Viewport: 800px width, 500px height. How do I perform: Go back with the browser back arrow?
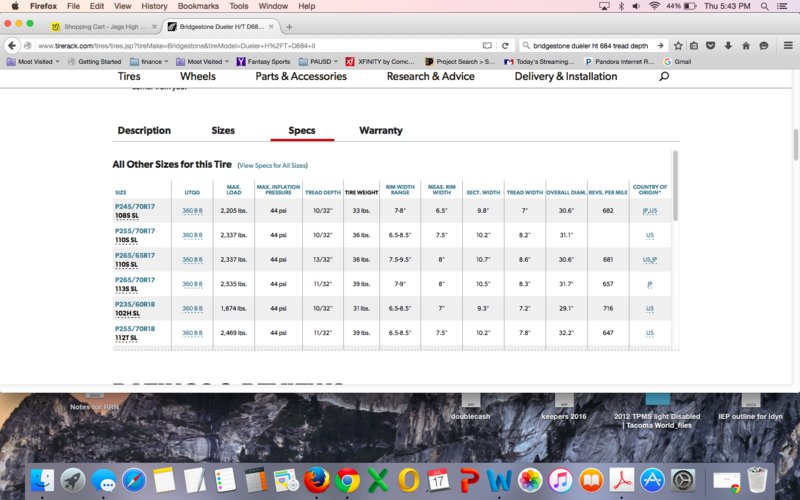(12, 45)
